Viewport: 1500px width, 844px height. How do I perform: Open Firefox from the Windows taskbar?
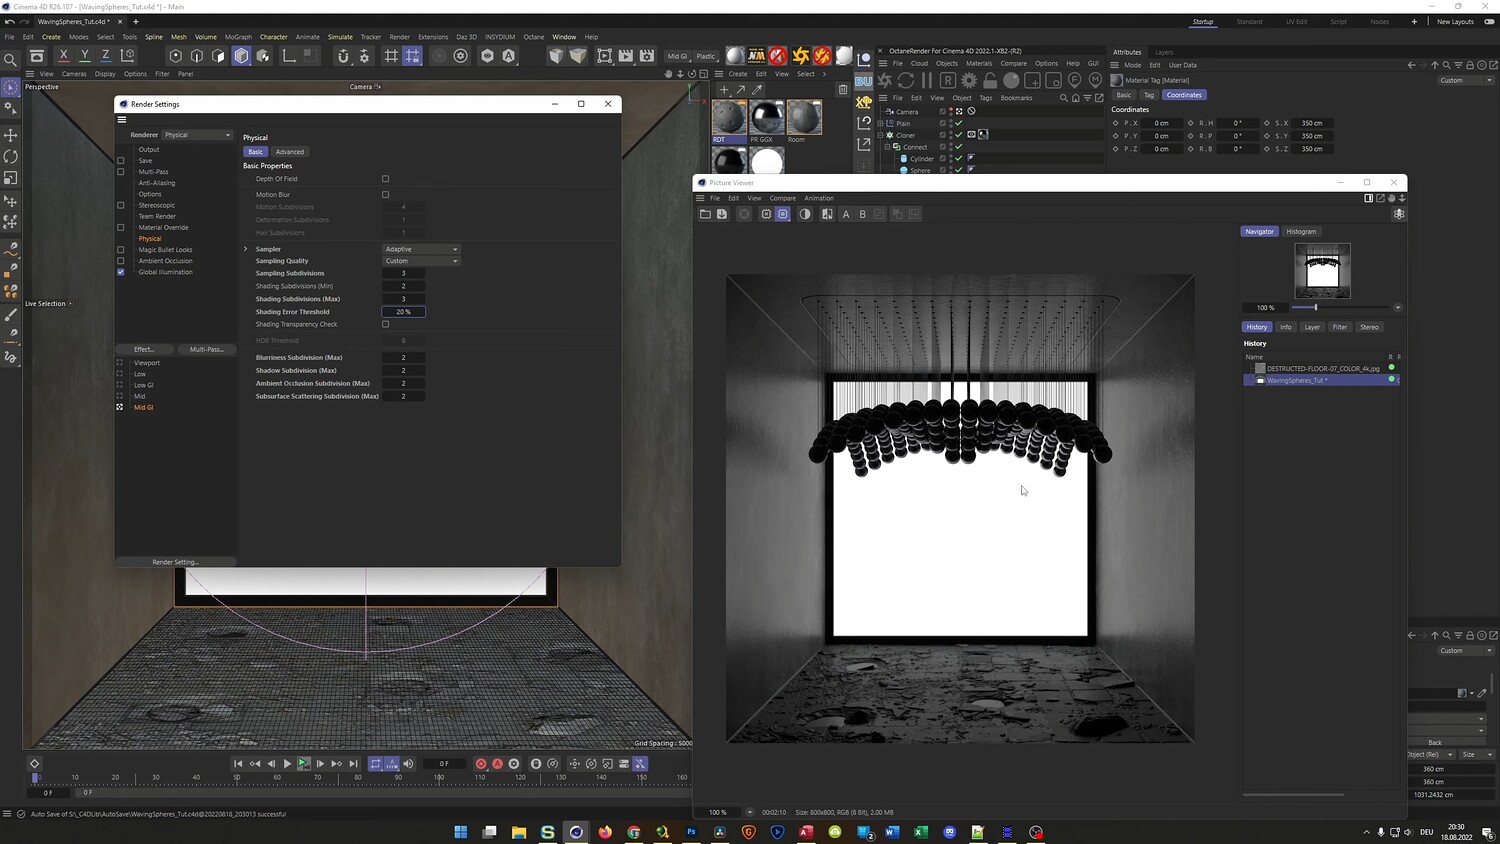point(605,832)
